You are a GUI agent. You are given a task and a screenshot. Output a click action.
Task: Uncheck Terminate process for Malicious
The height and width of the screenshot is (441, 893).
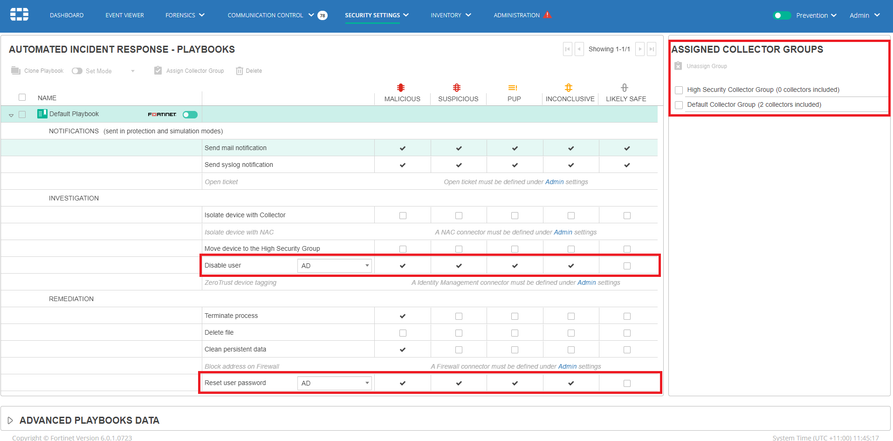(403, 316)
